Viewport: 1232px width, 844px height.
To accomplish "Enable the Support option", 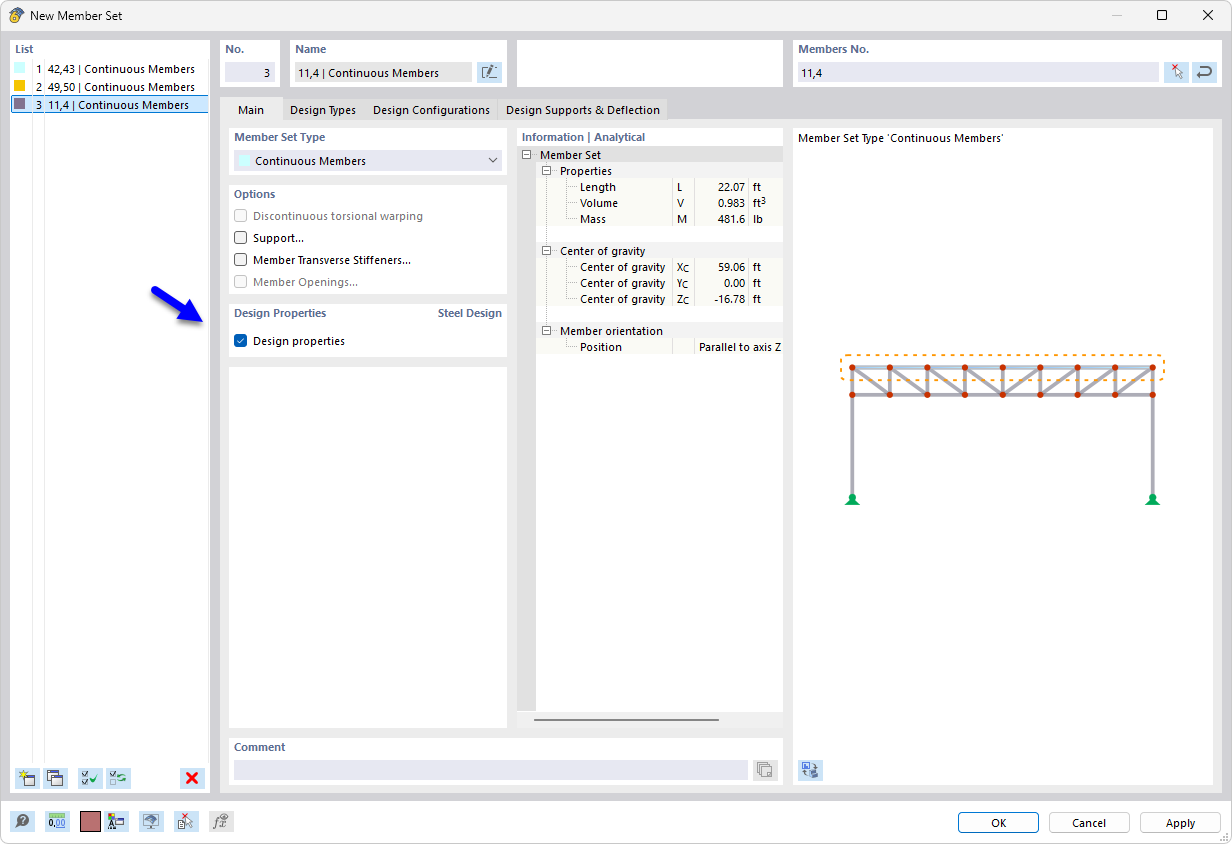I will 240,238.
